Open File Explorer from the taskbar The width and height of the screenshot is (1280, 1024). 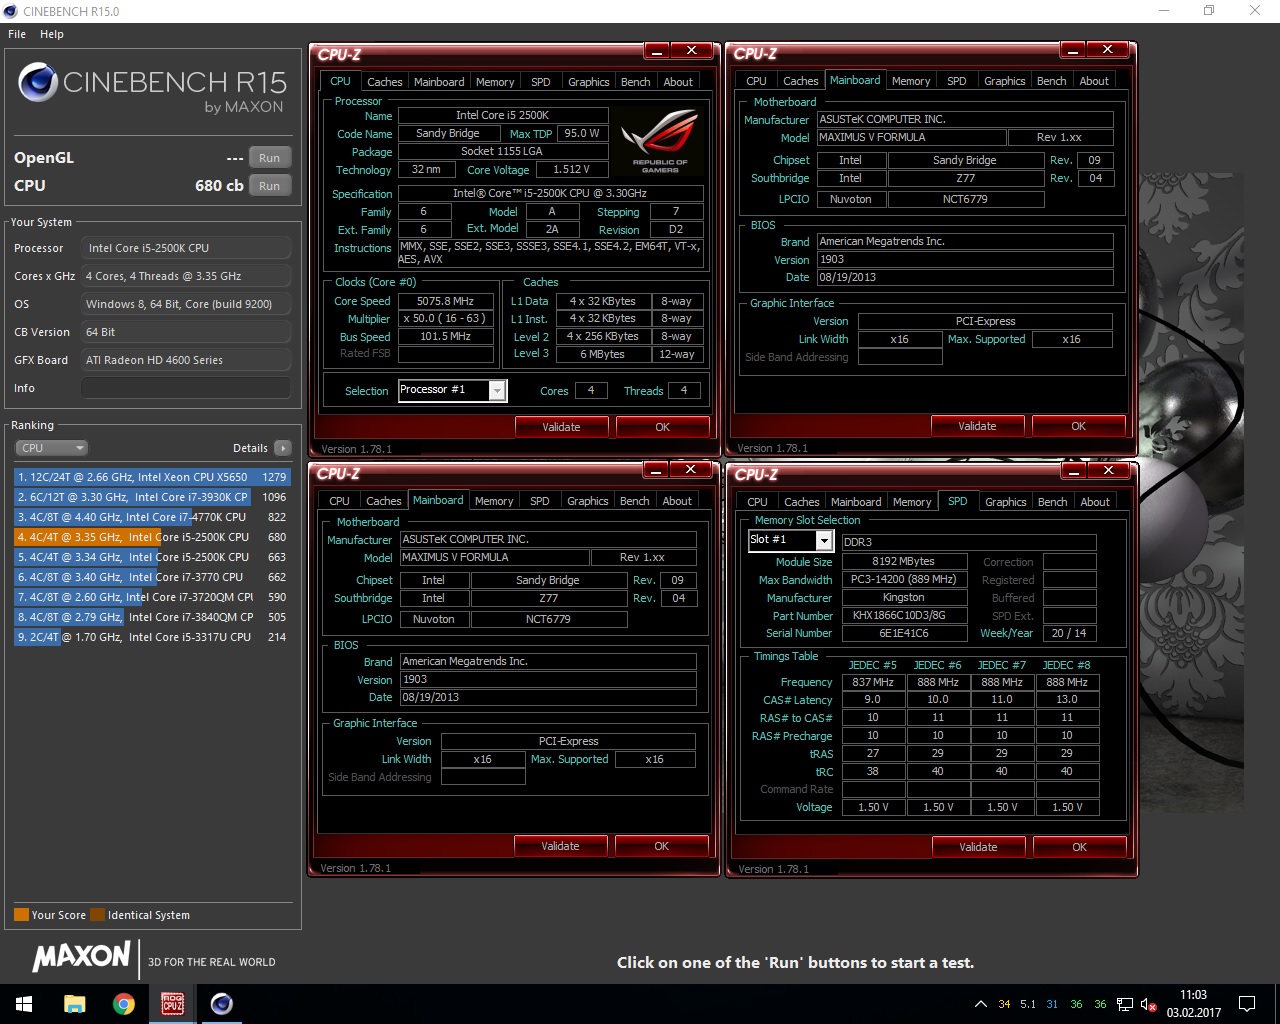[x=75, y=1004]
